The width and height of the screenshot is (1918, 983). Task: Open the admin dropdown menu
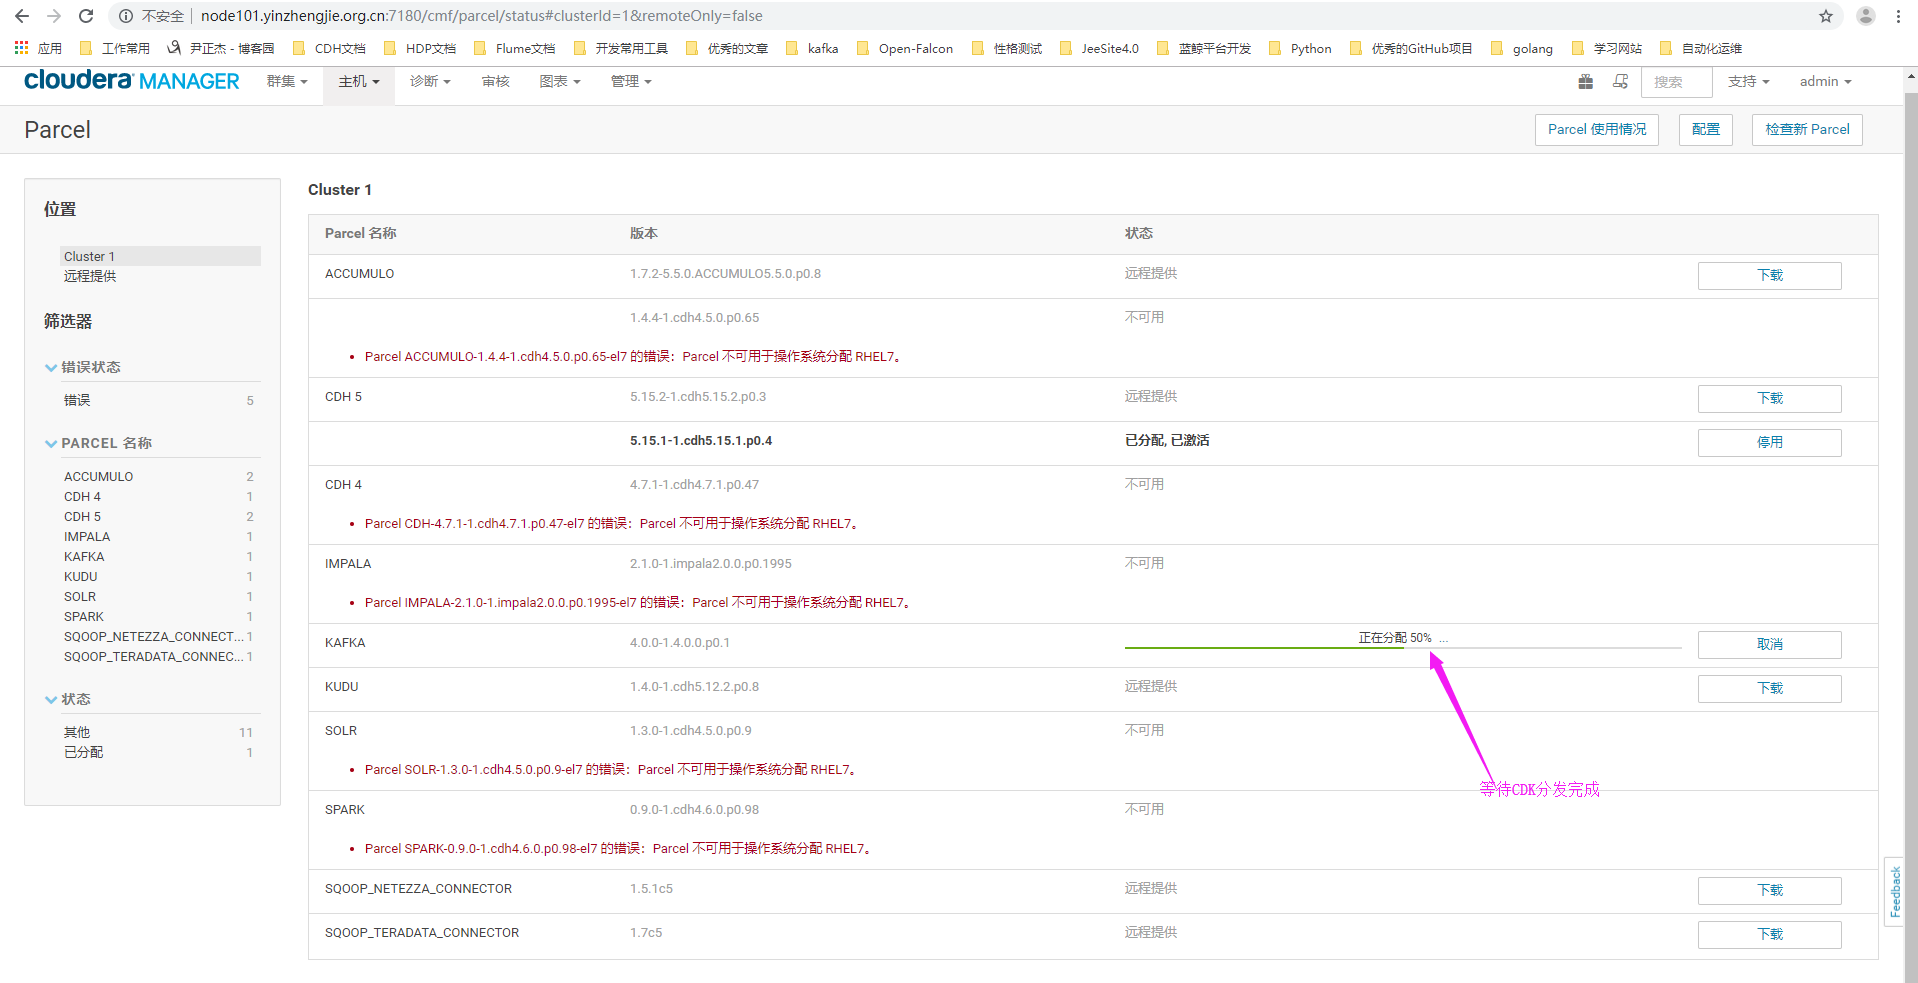pyautogui.click(x=1823, y=82)
